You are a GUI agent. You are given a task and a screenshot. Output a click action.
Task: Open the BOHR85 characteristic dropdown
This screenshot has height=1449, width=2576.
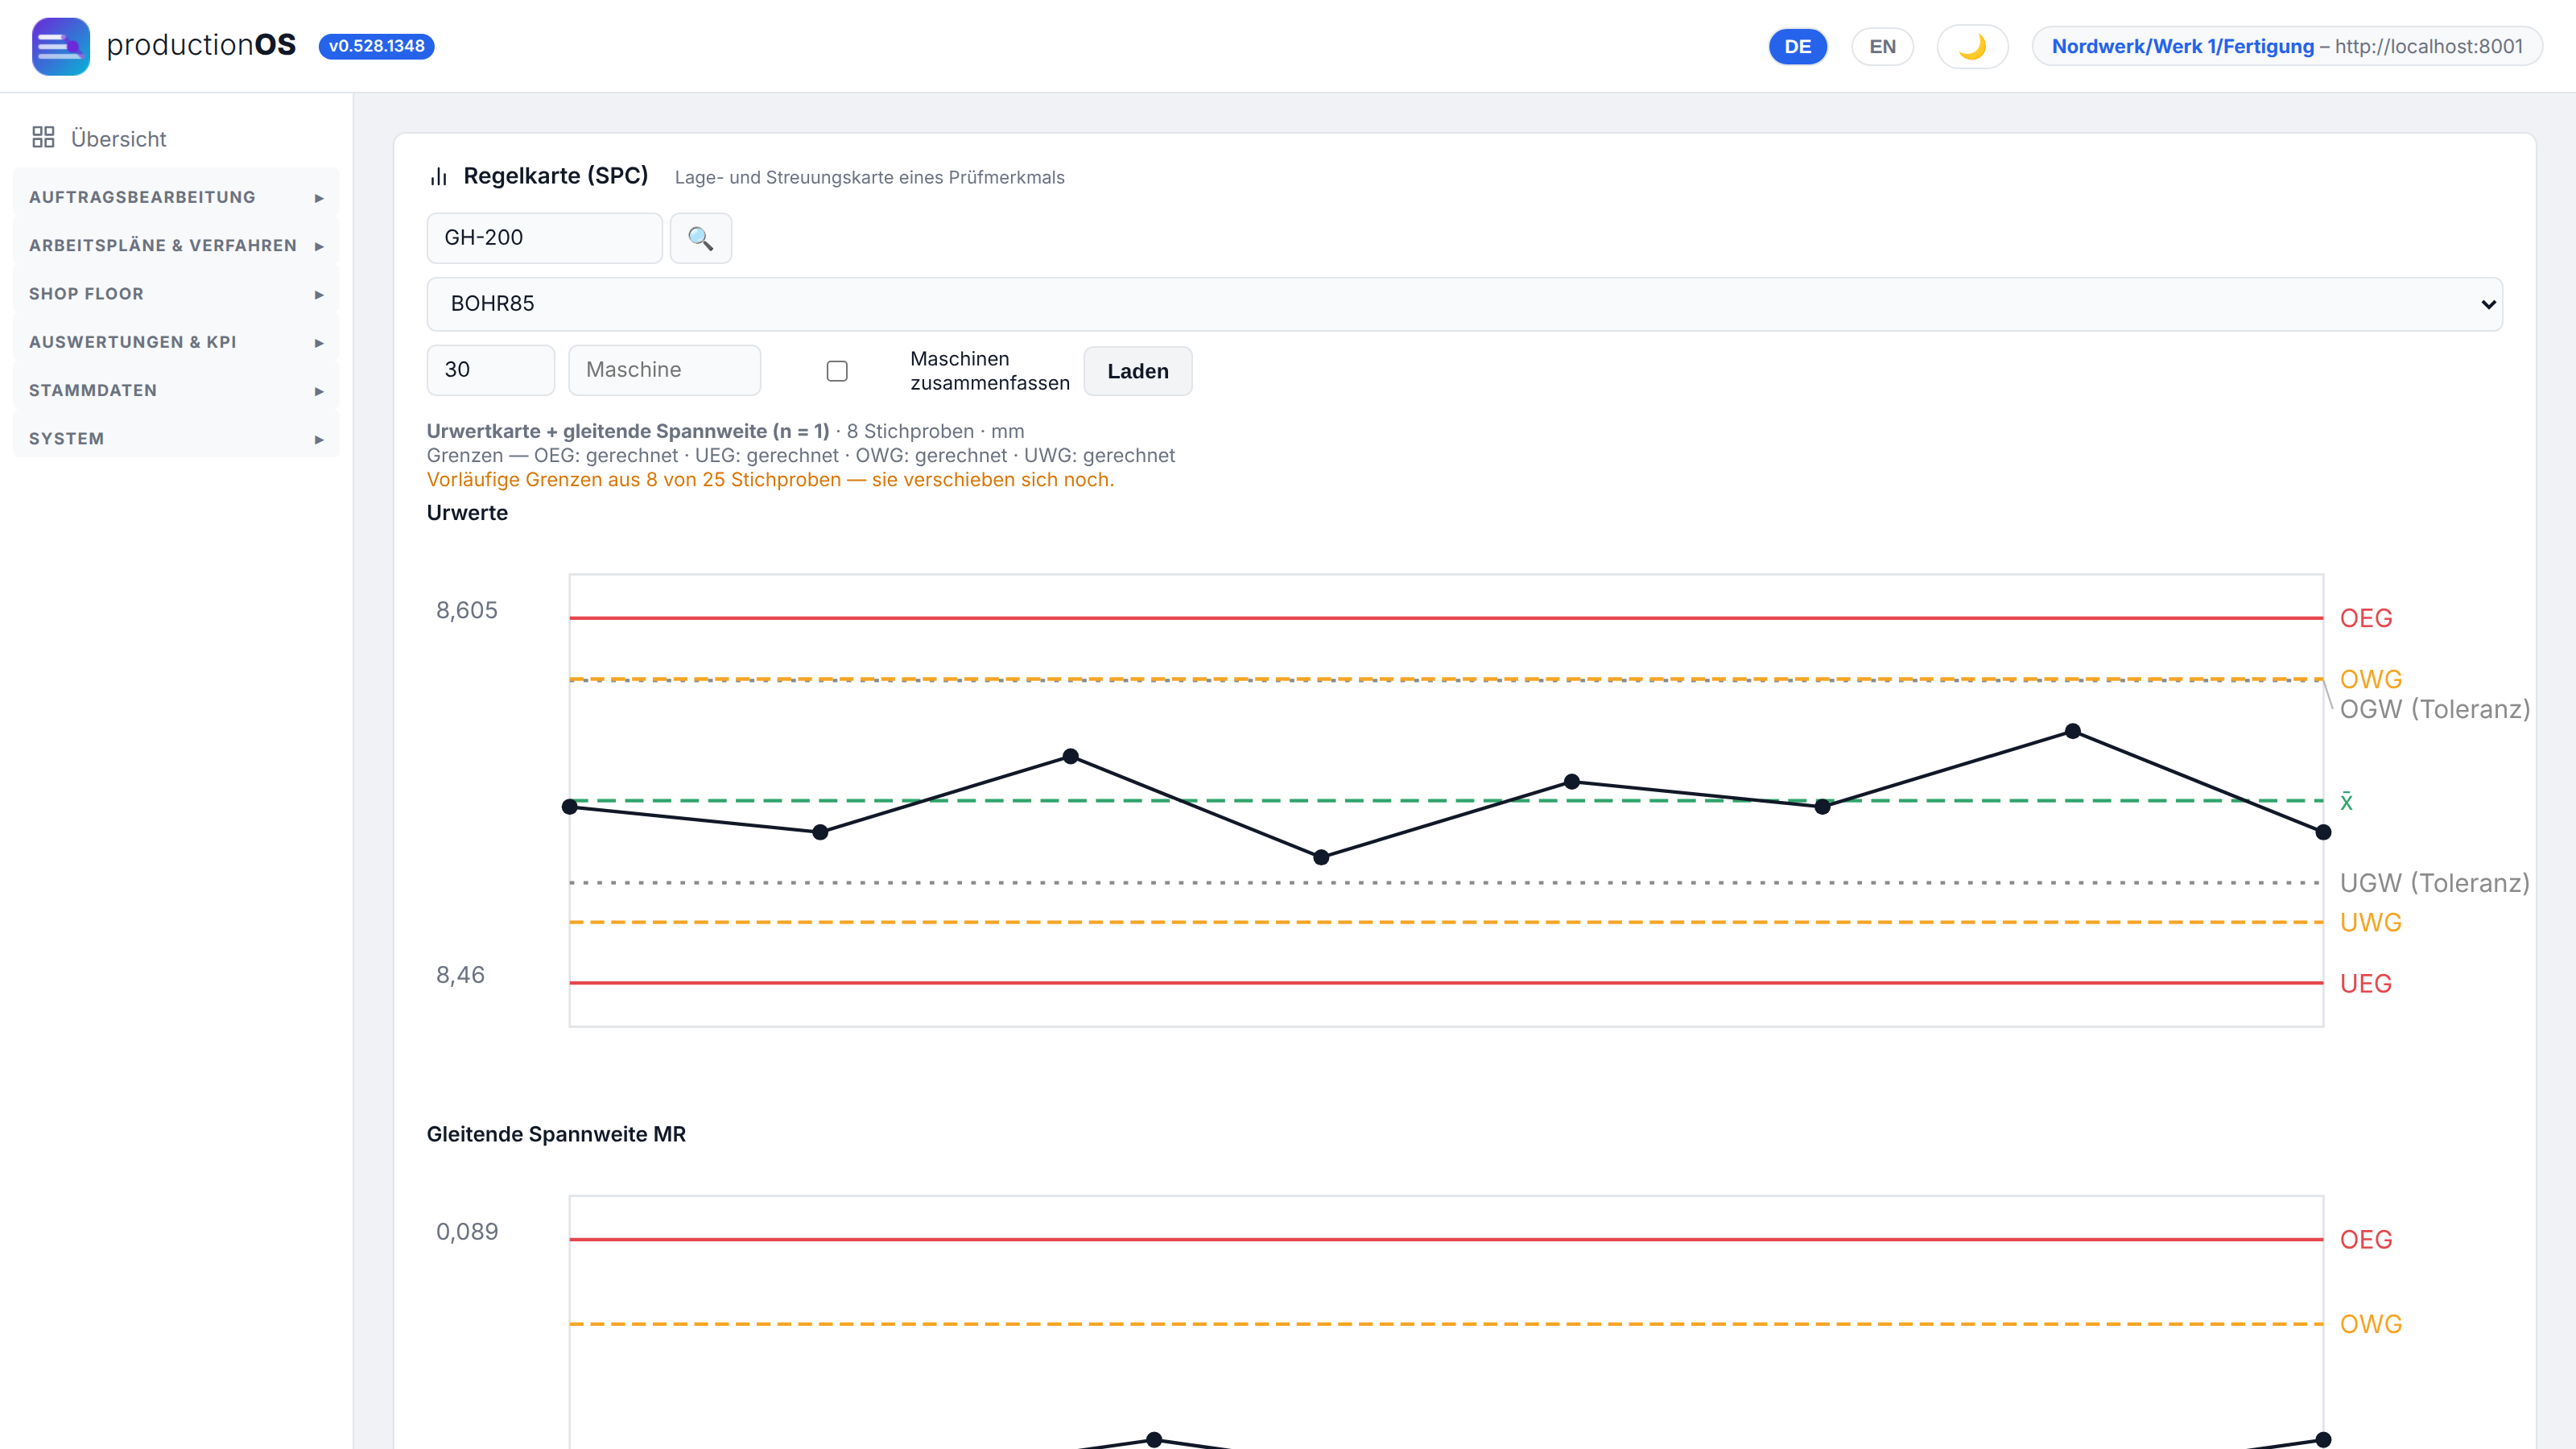pyautogui.click(x=1464, y=304)
